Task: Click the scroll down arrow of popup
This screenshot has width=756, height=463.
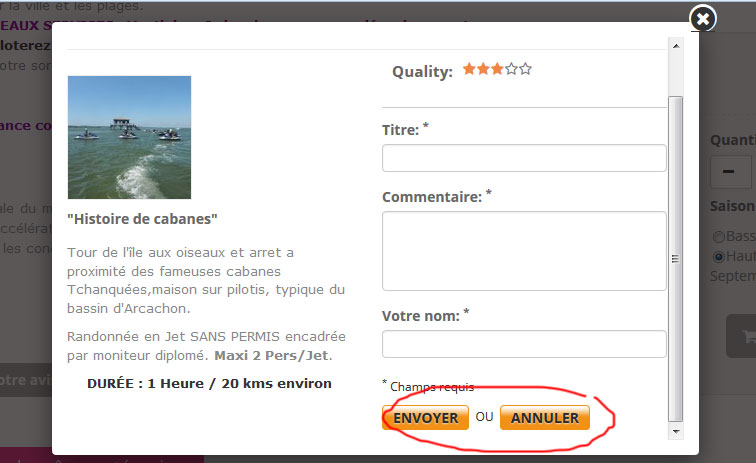Action: coord(676,432)
